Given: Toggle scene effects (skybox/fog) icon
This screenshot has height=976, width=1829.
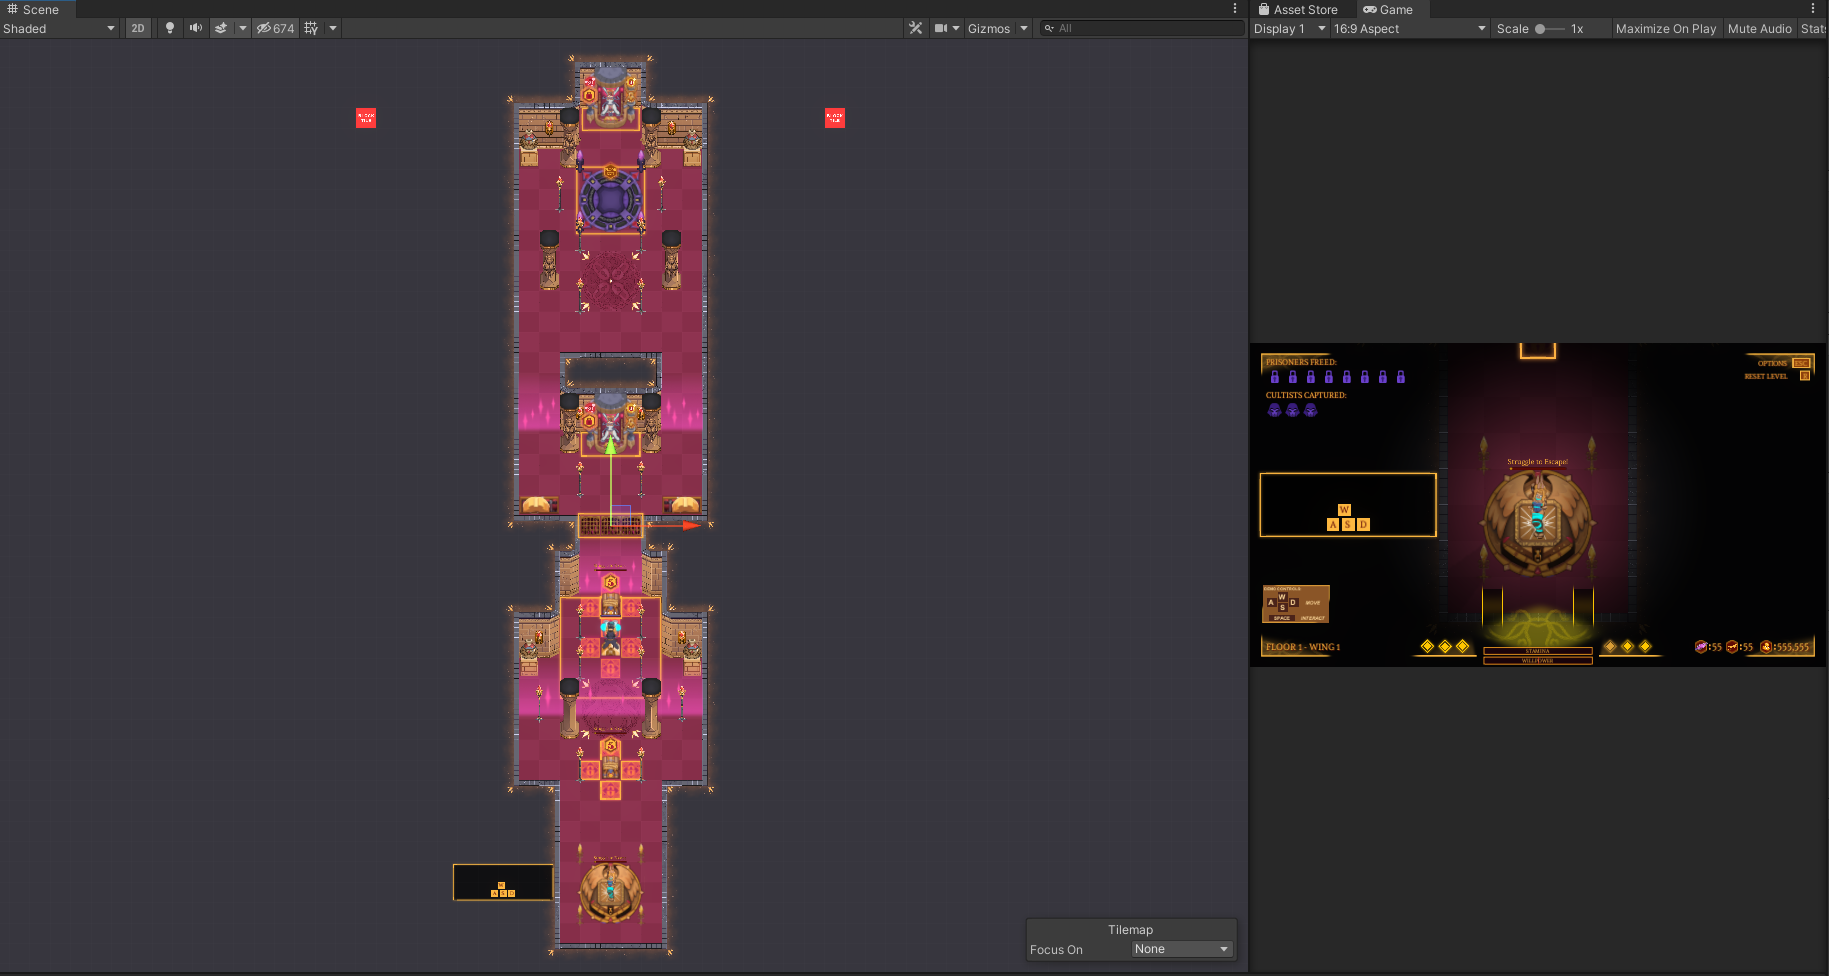Looking at the screenshot, I should 221,28.
